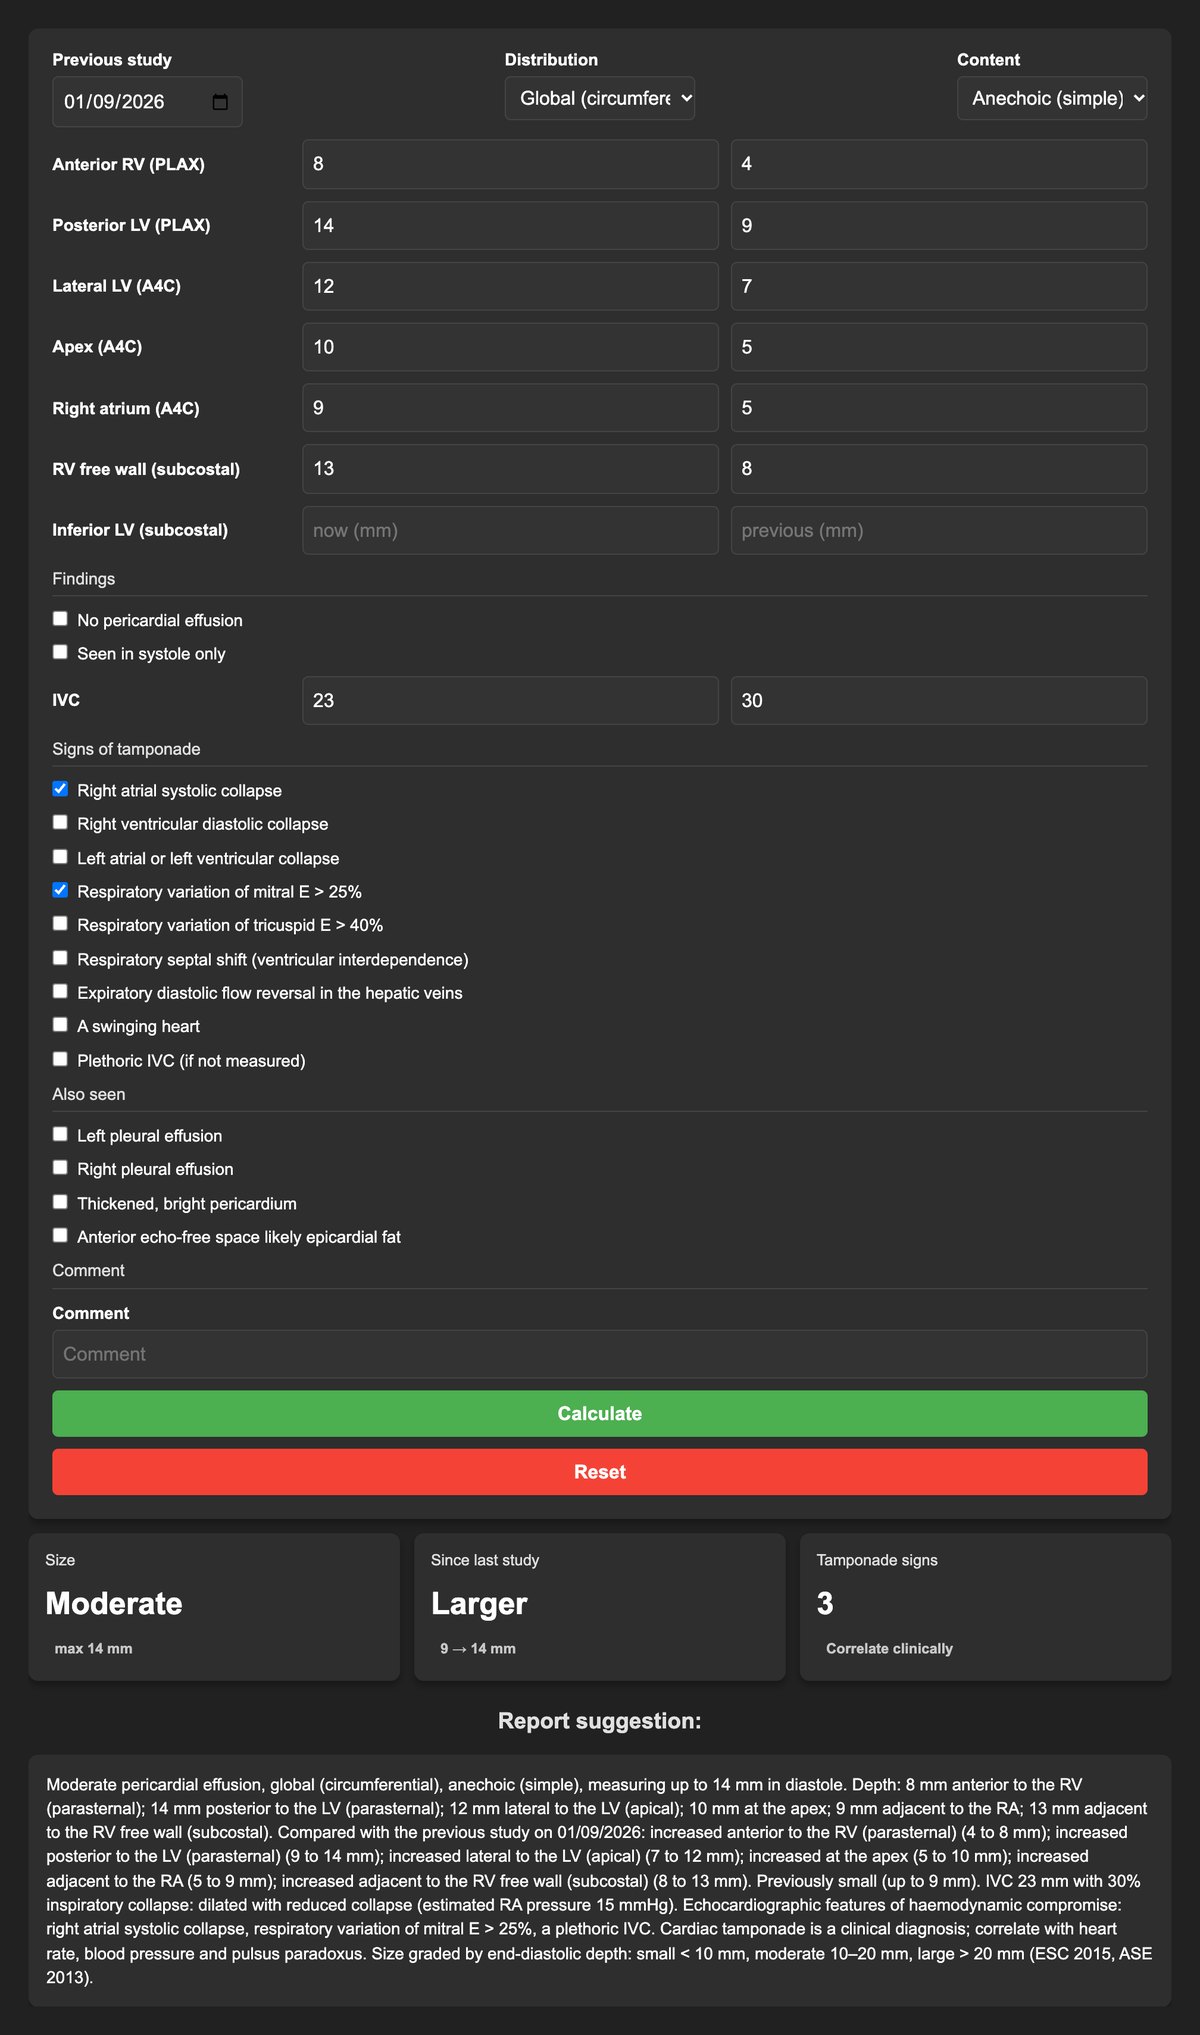The image size is (1200, 2035).
Task: Click the green Calculate button
Action: (600, 1413)
